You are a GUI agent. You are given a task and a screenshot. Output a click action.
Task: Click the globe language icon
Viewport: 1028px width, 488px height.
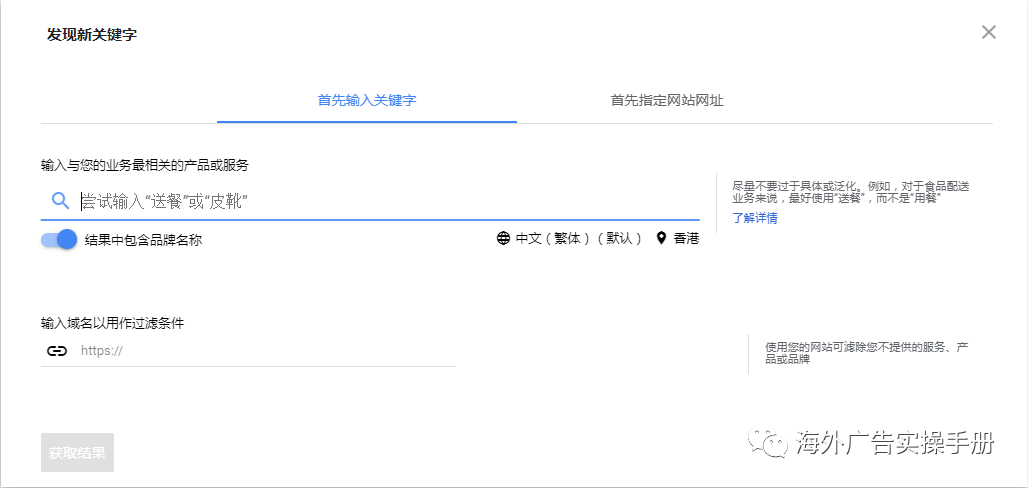point(503,238)
